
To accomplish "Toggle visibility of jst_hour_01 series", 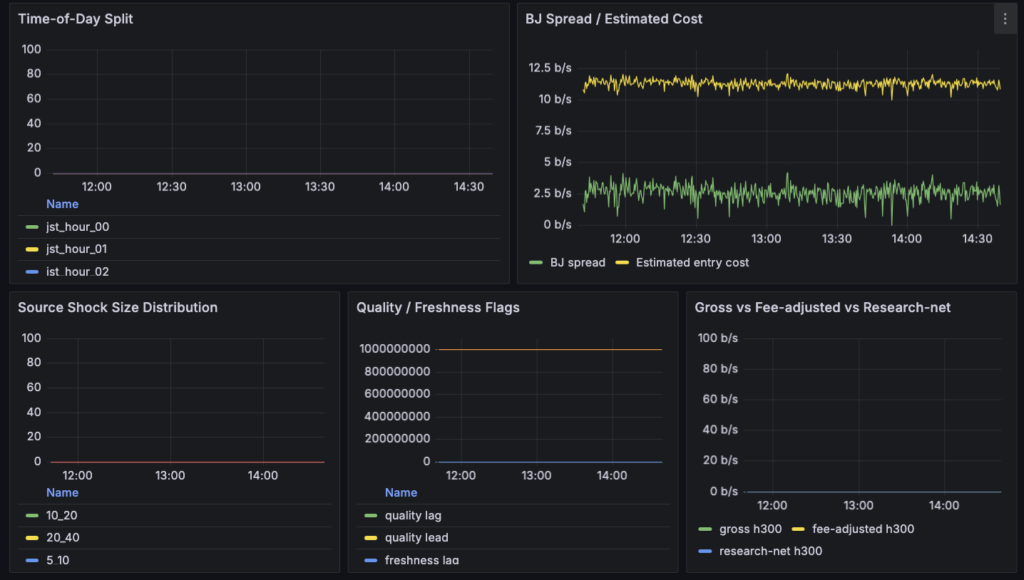I will pyautogui.click(x=78, y=249).
